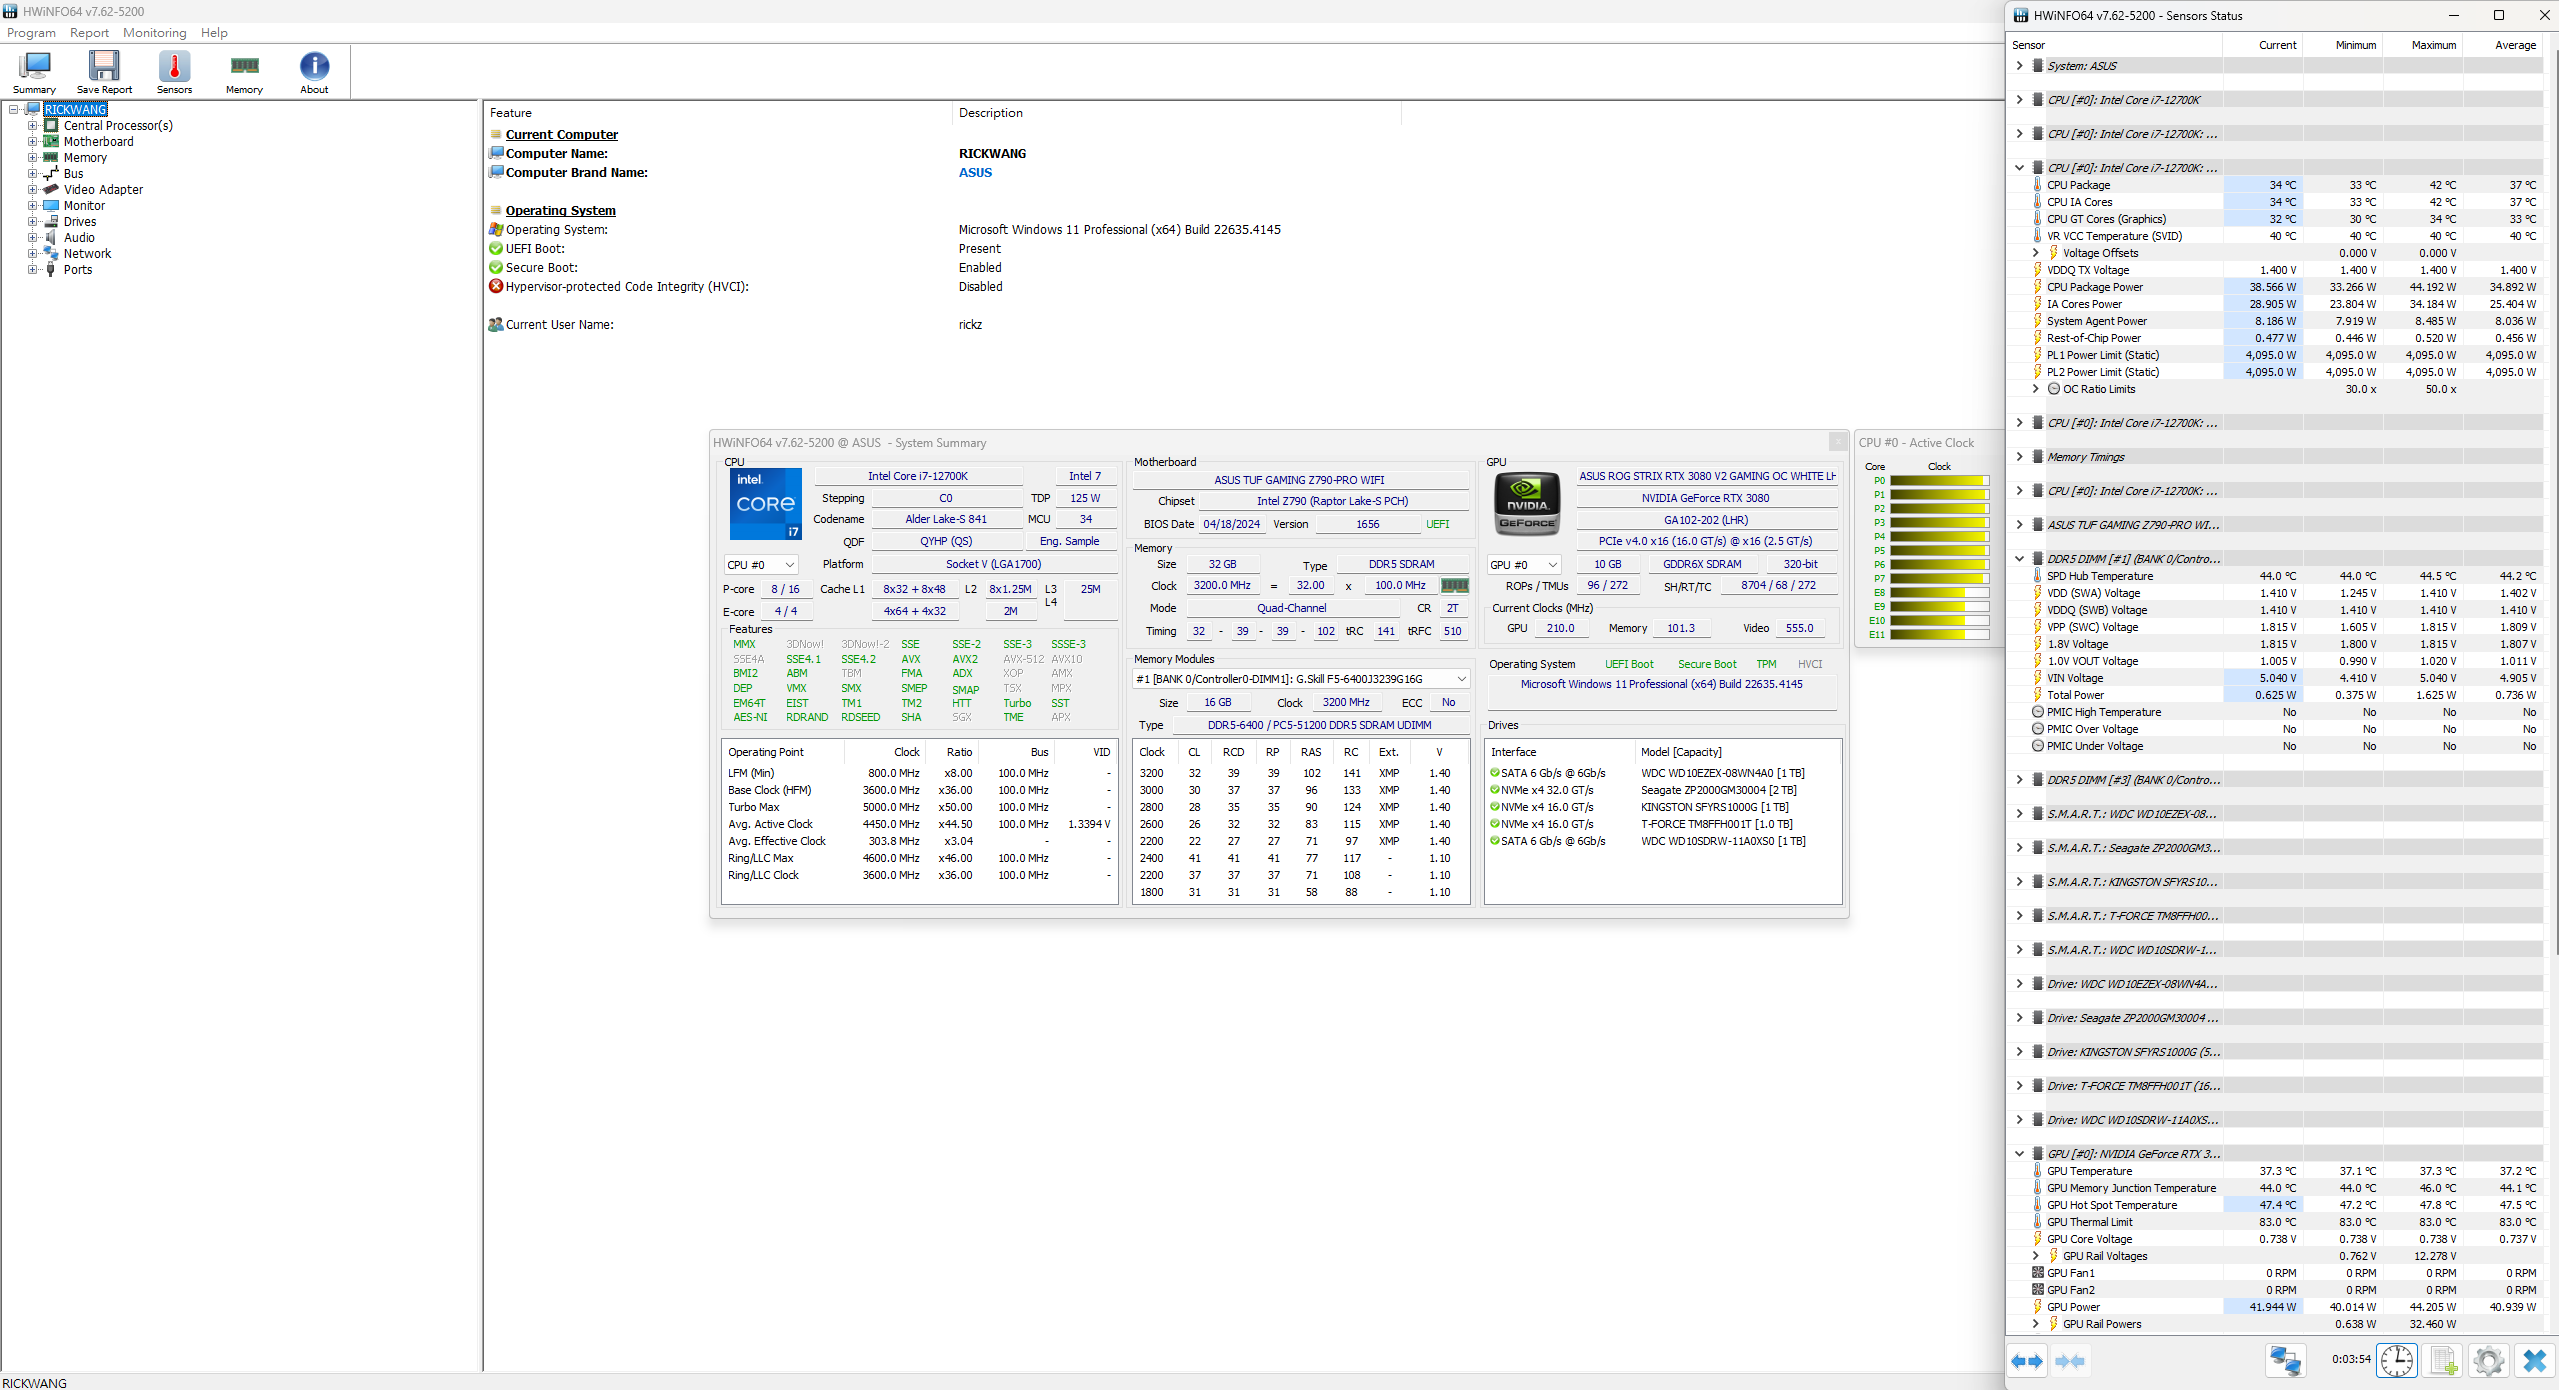The width and height of the screenshot is (2559, 1390).
Task: Click the red X icon beside Hypervisor-protected Code Integrity
Action: 496,286
